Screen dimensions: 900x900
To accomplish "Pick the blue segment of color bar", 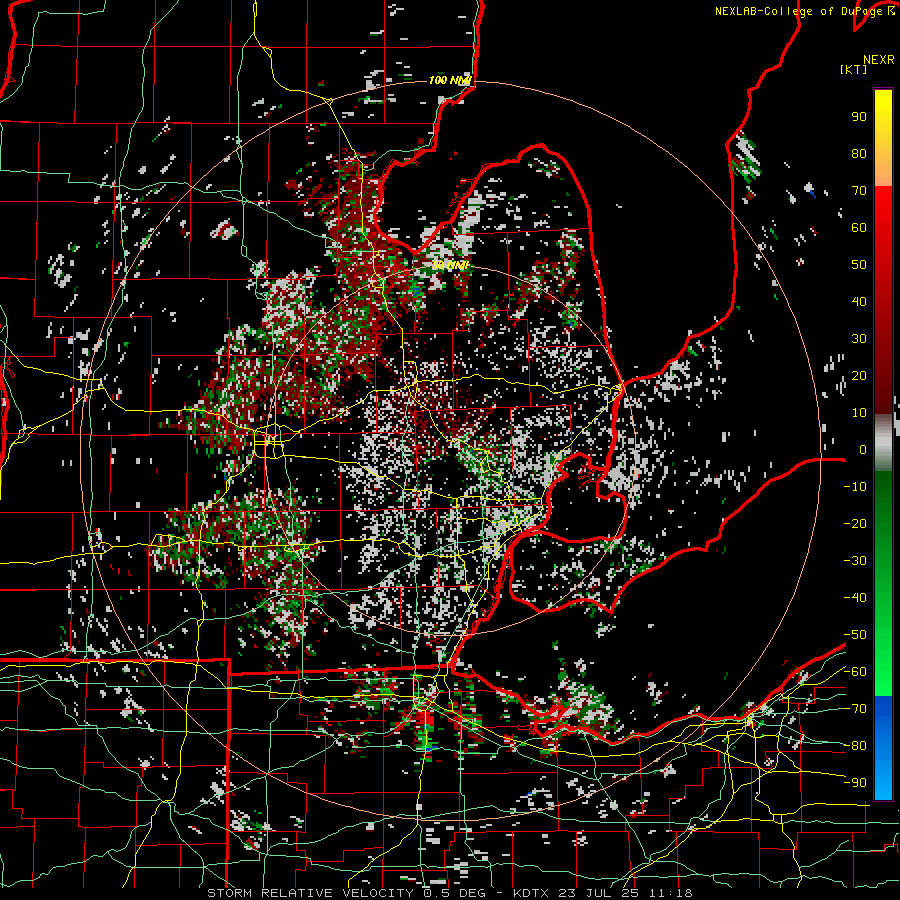I will click(883, 747).
